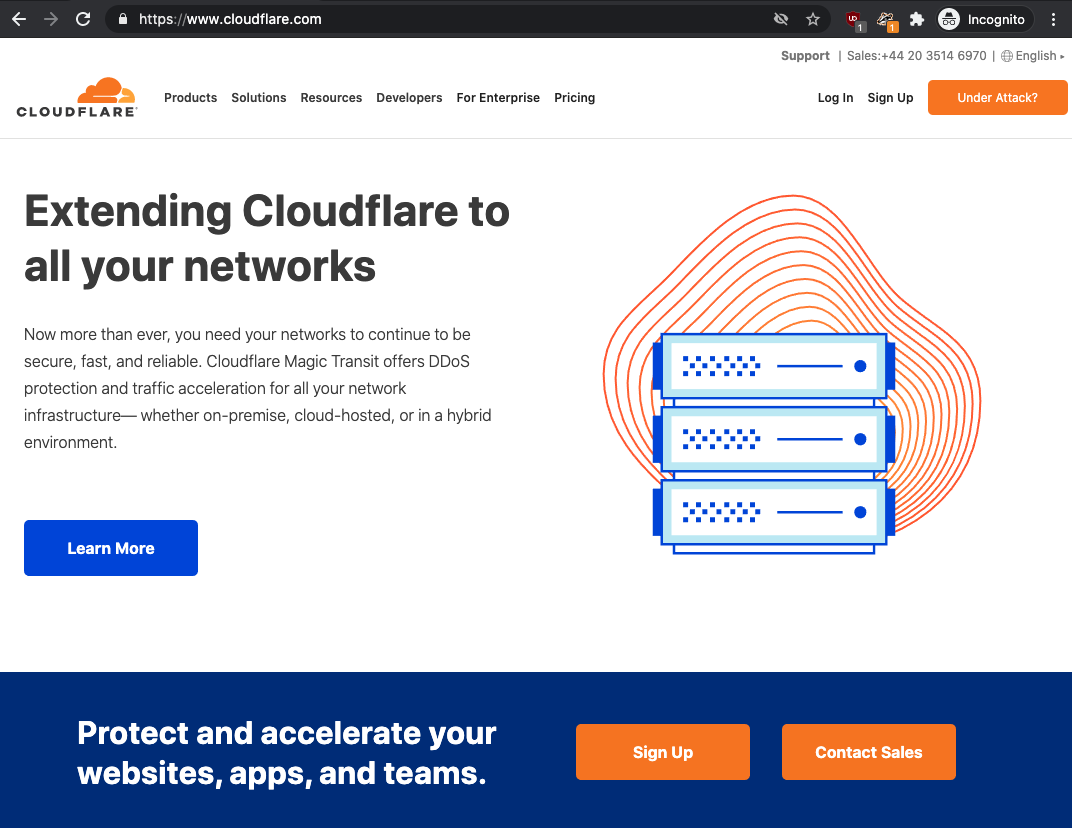This screenshot has width=1072, height=828.
Task: Reload the page with the refresh icon
Action: [x=83, y=19]
